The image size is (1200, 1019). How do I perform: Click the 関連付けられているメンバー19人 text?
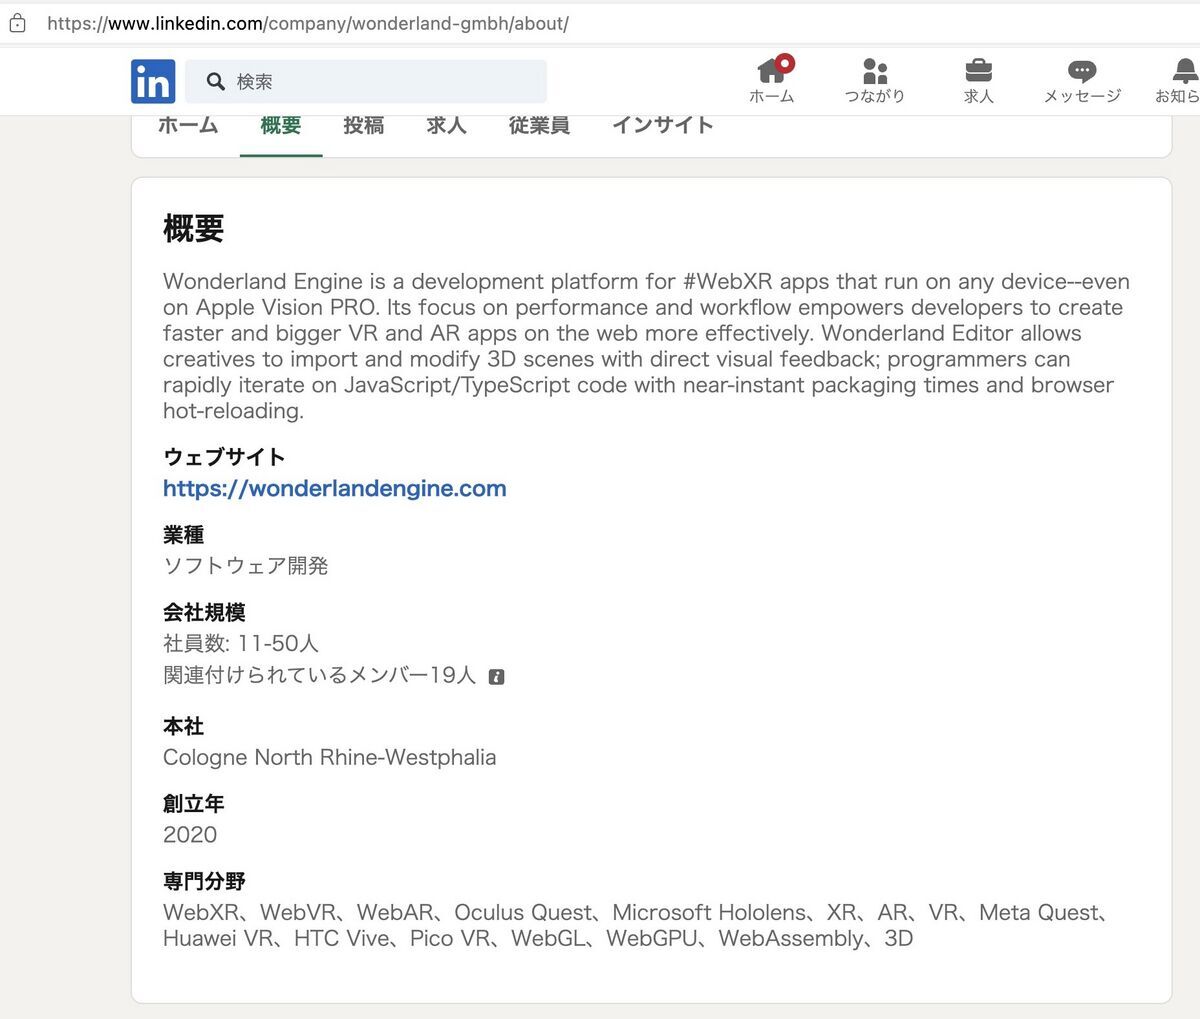click(x=320, y=675)
